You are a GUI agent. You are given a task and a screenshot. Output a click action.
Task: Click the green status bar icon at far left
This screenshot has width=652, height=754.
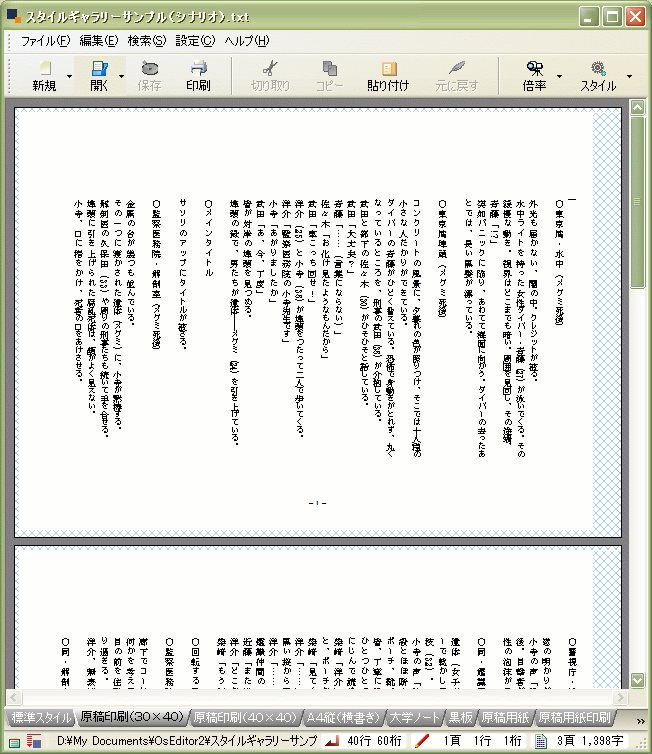(14, 742)
